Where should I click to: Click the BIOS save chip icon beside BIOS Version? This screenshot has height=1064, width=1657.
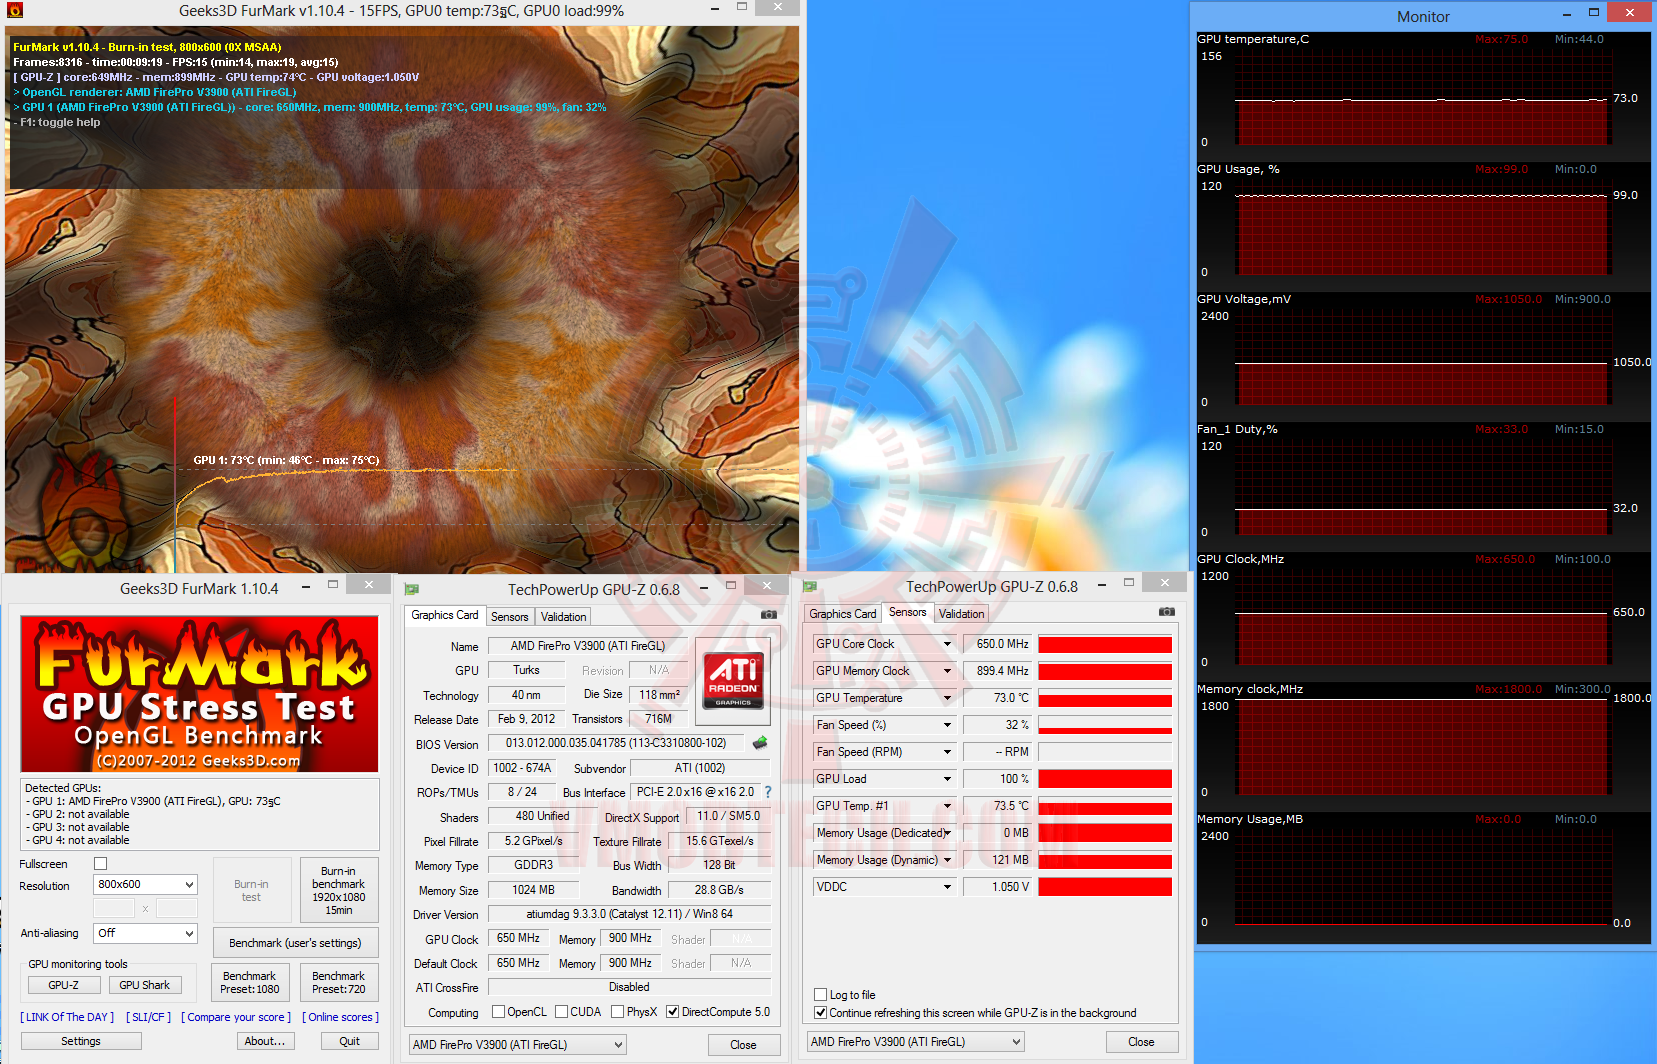point(760,743)
